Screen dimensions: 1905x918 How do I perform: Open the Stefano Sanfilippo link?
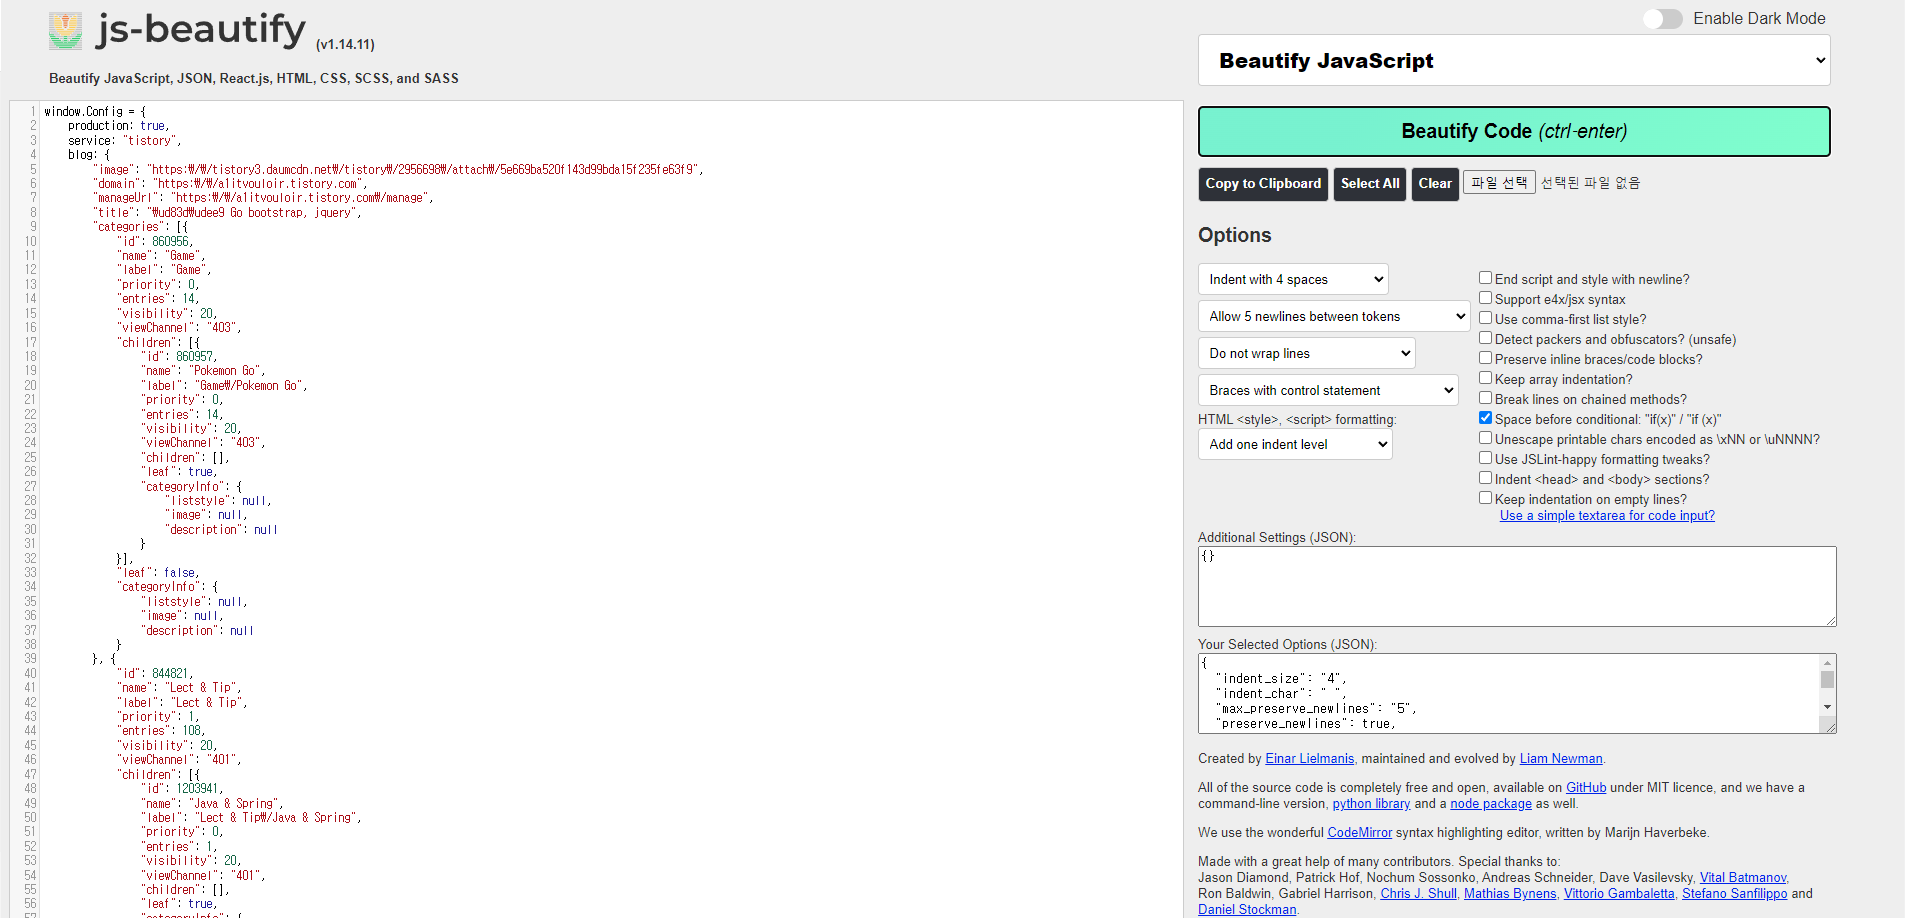point(1735,894)
